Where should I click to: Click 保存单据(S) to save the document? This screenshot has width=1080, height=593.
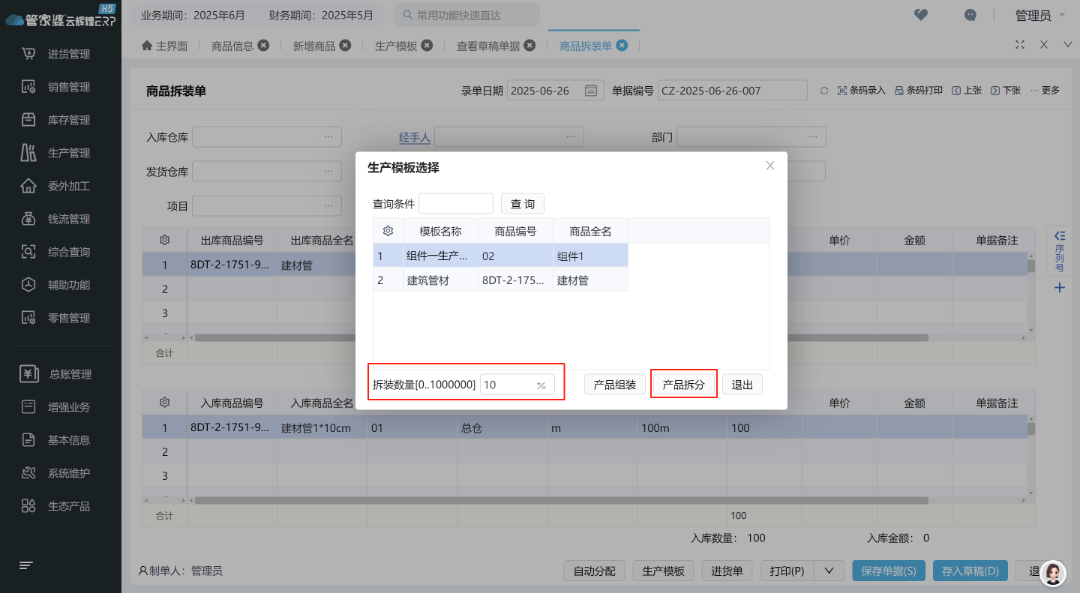click(x=887, y=570)
